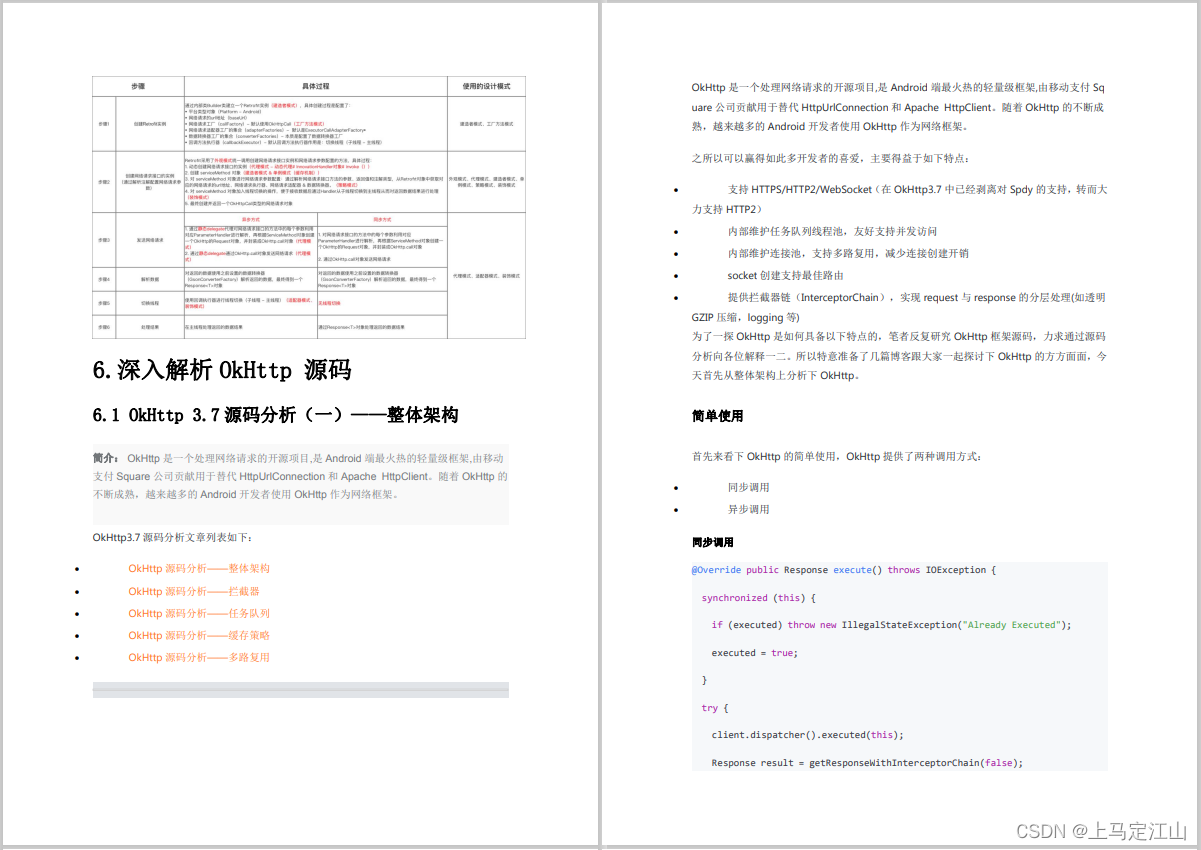Click the 'synchronized (this) {' code line
The height and width of the screenshot is (850, 1201).
click(x=759, y=598)
